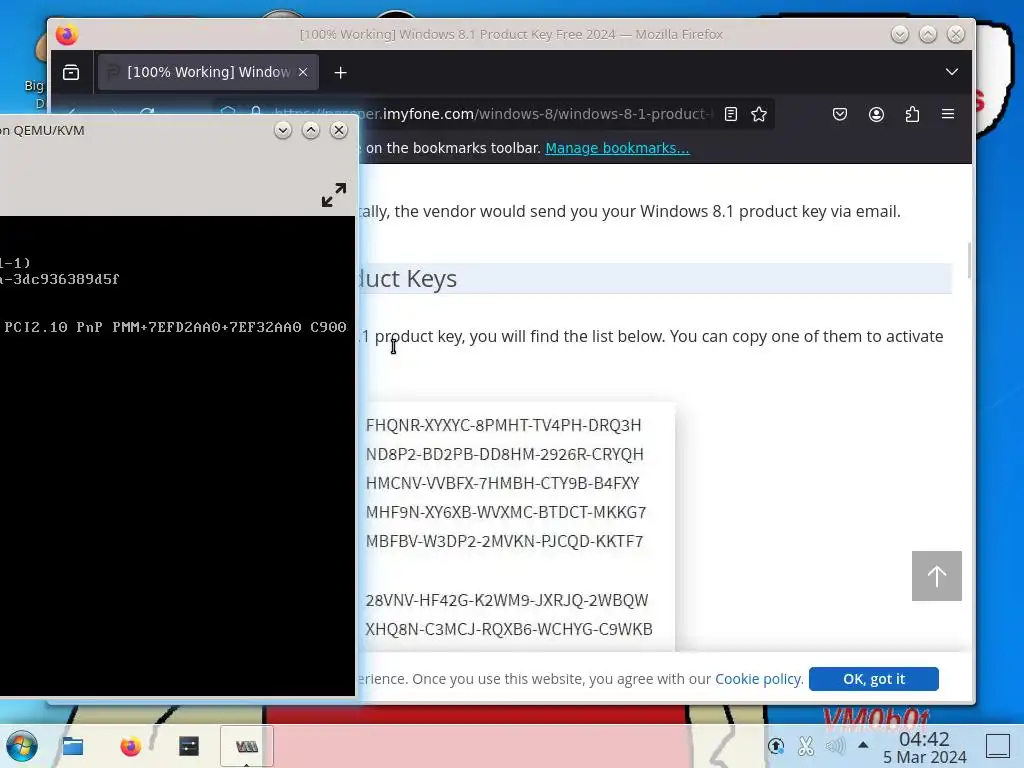The height and width of the screenshot is (768, 1024).
Task: Click key 28VNV-HF42G-K2WM9-JXRJQ-2WBQW
Action: (x=507, y=600)
